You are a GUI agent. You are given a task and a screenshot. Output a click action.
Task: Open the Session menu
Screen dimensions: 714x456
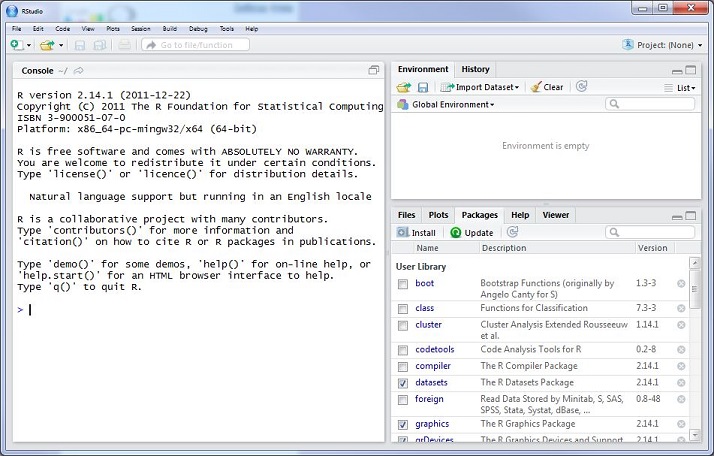tap(141, 29)
